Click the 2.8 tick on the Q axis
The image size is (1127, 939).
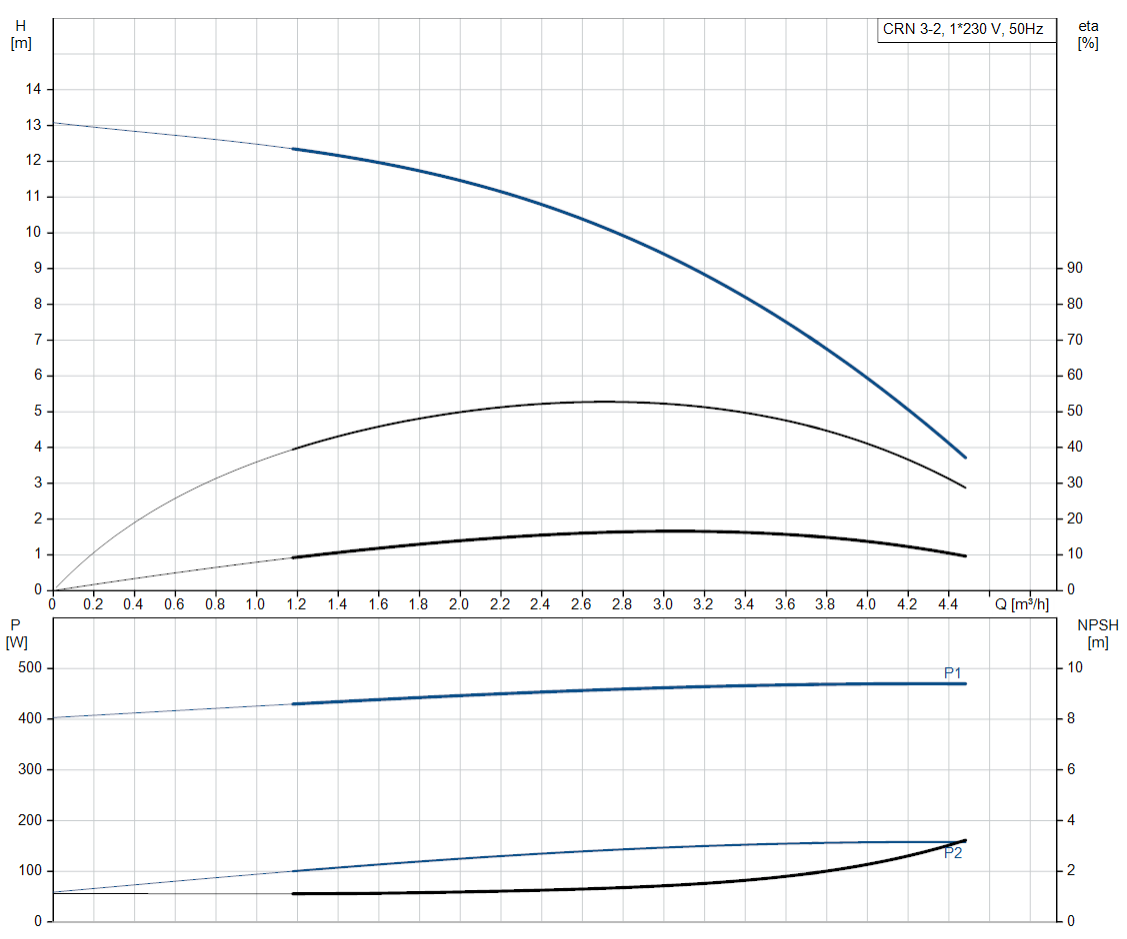[622, 604]
